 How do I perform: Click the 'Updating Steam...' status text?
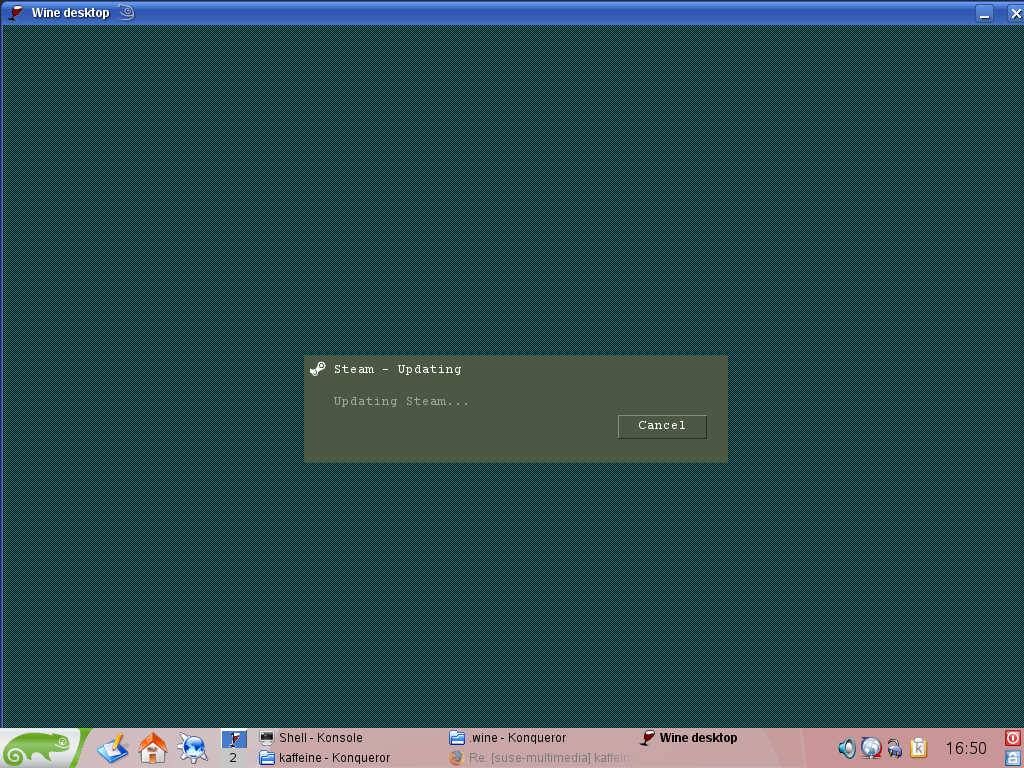click(401, 401)
